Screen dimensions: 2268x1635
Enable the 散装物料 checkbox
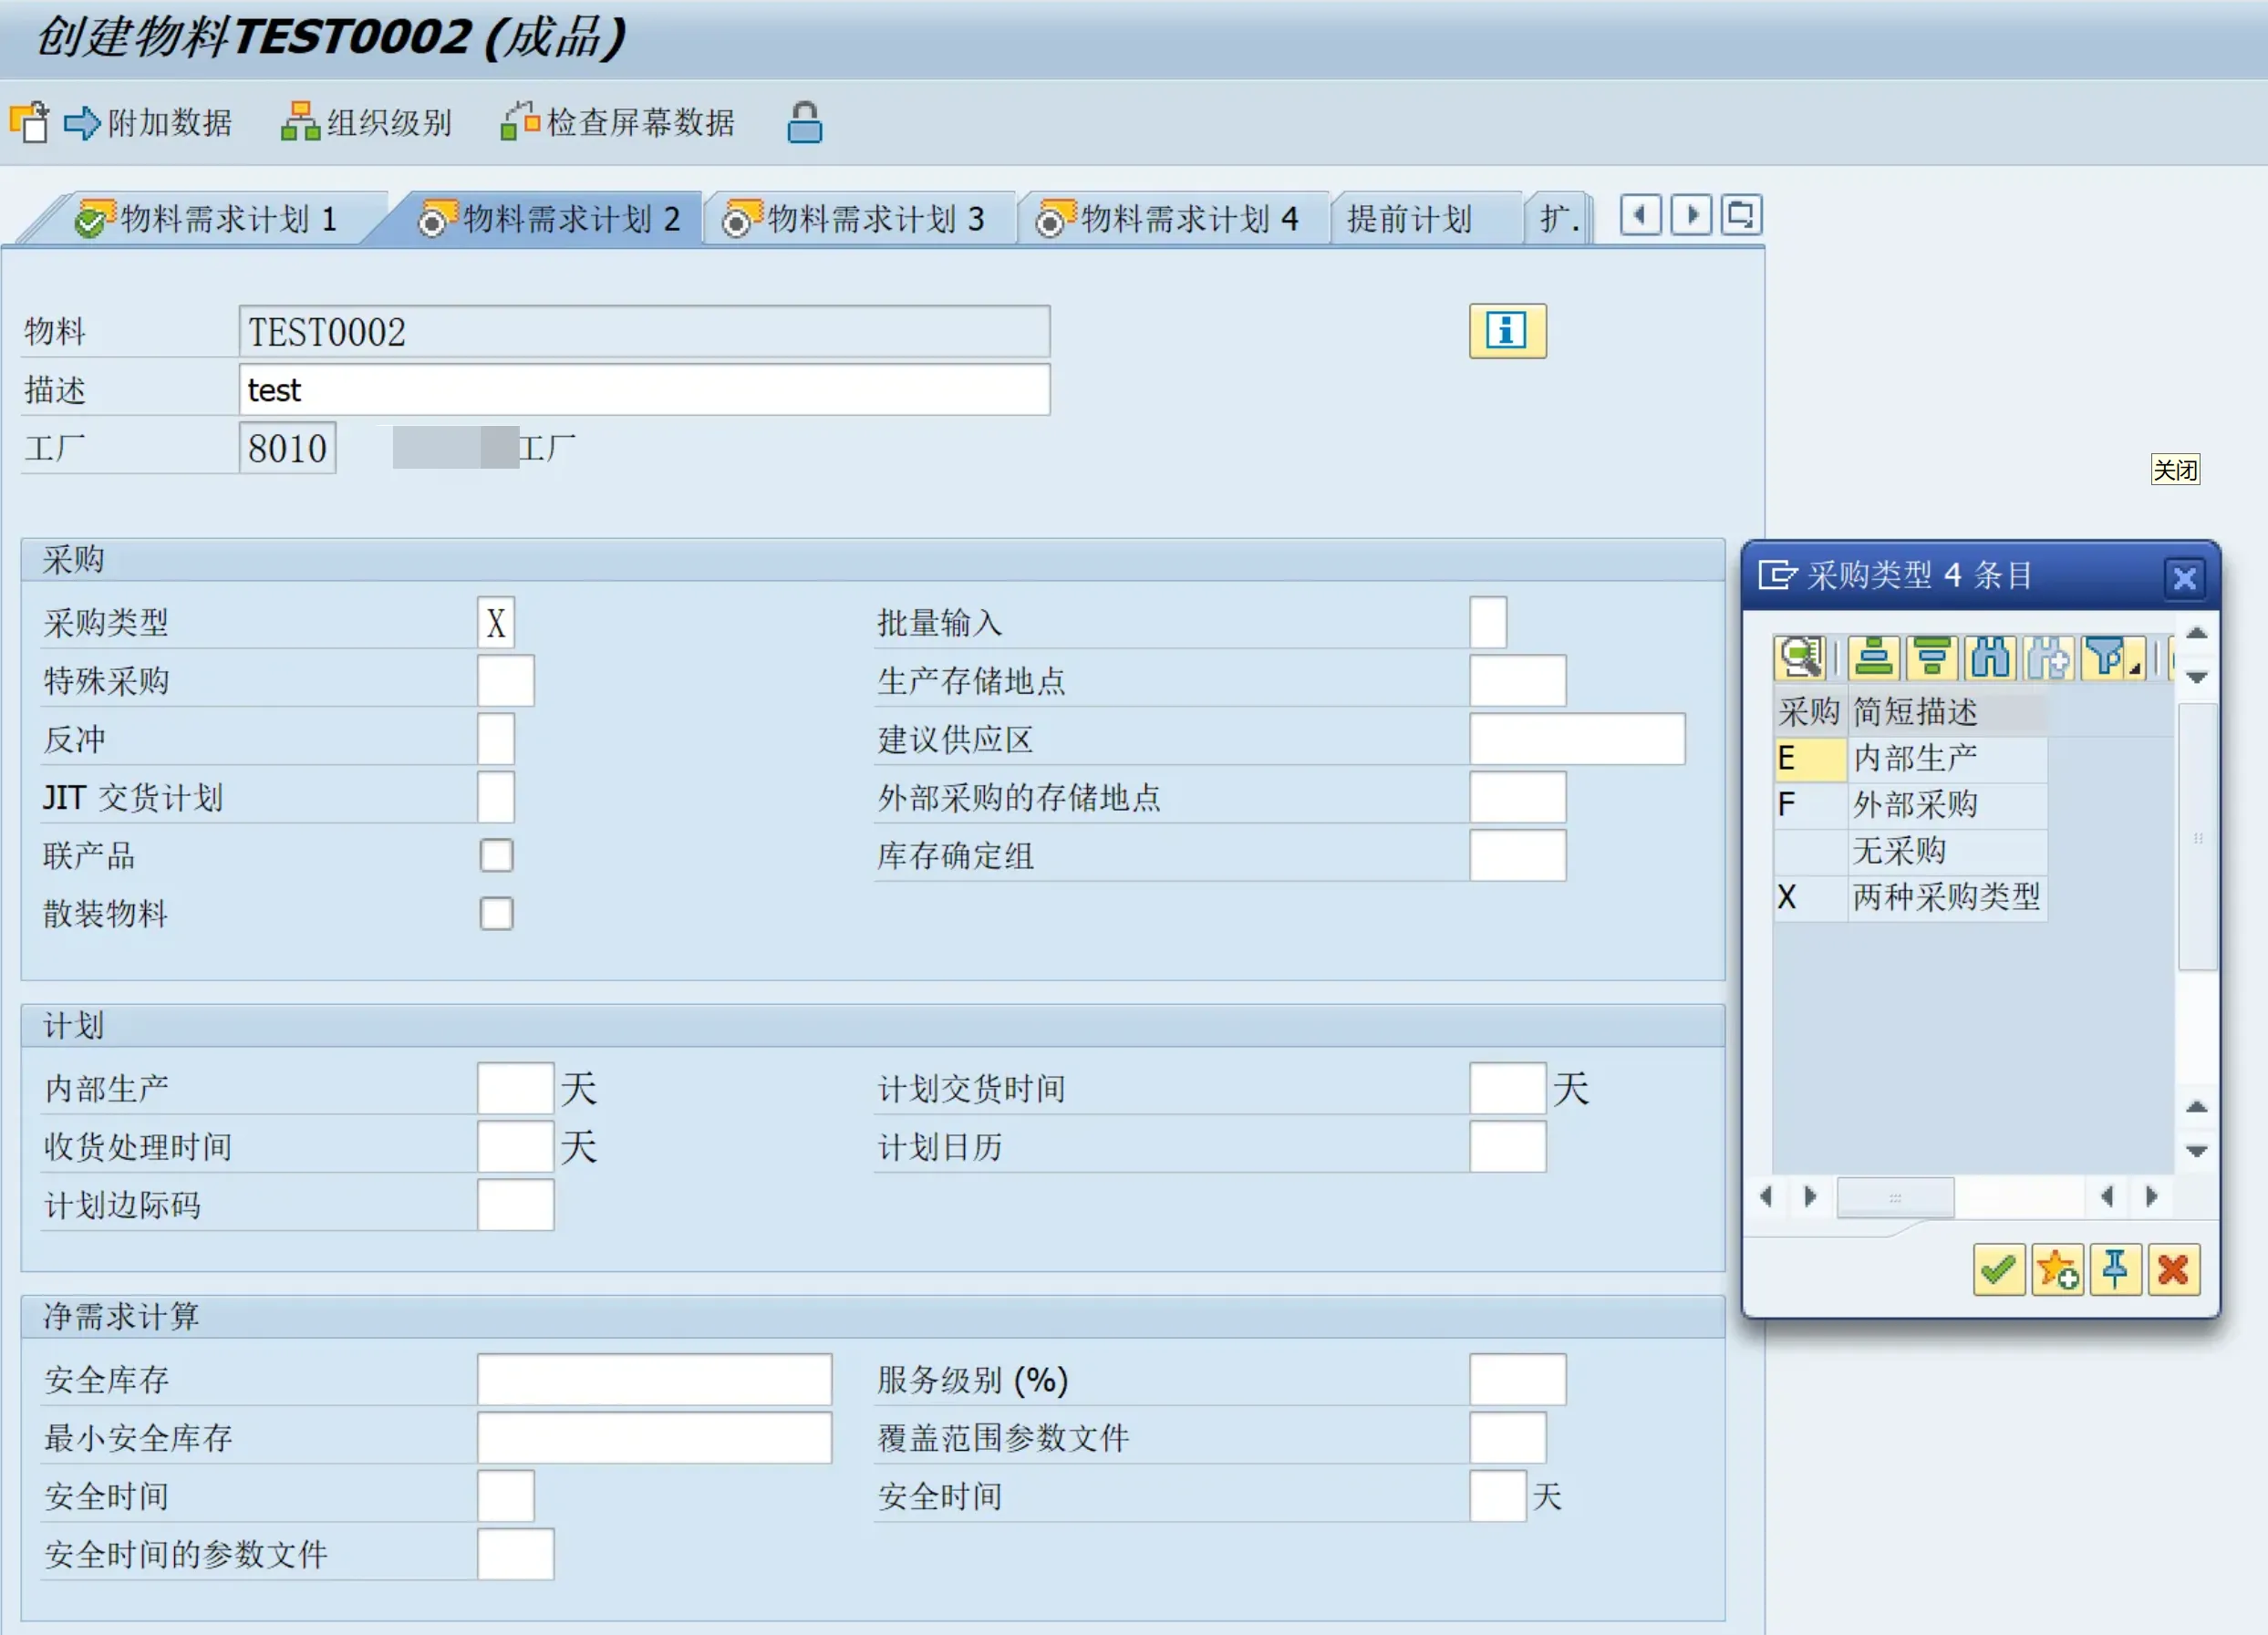(x=496, y=913)
